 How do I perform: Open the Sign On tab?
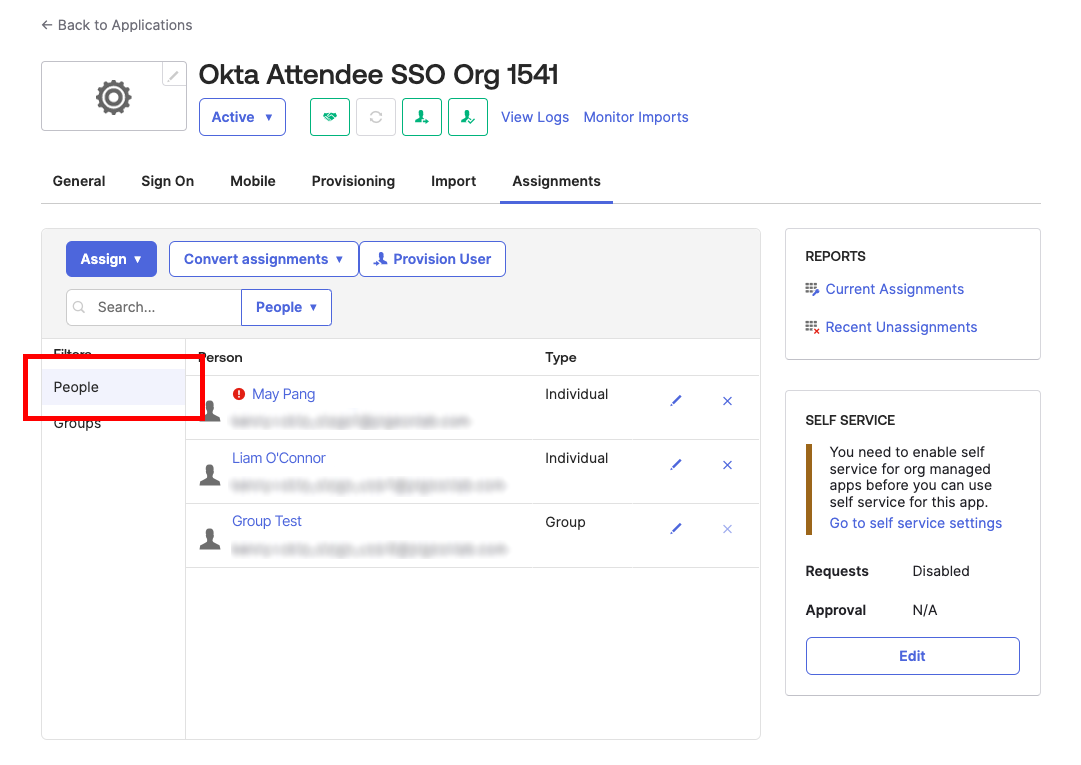(x=168, y=181)
